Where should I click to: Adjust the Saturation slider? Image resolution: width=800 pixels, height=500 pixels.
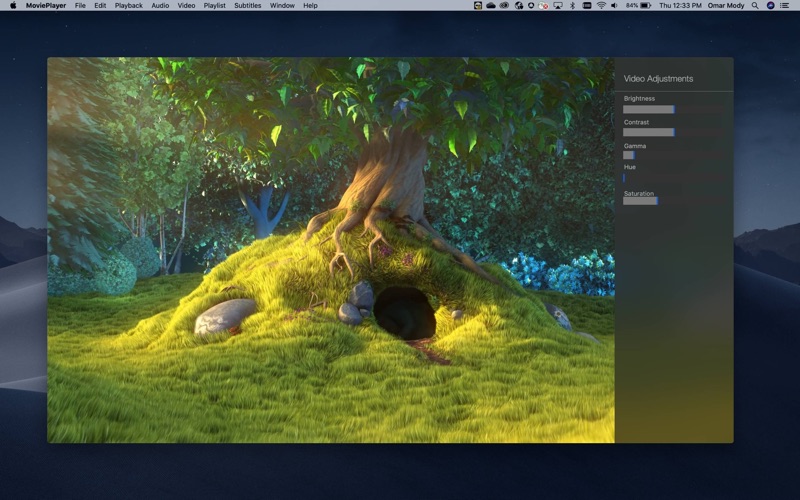point(673,201)
